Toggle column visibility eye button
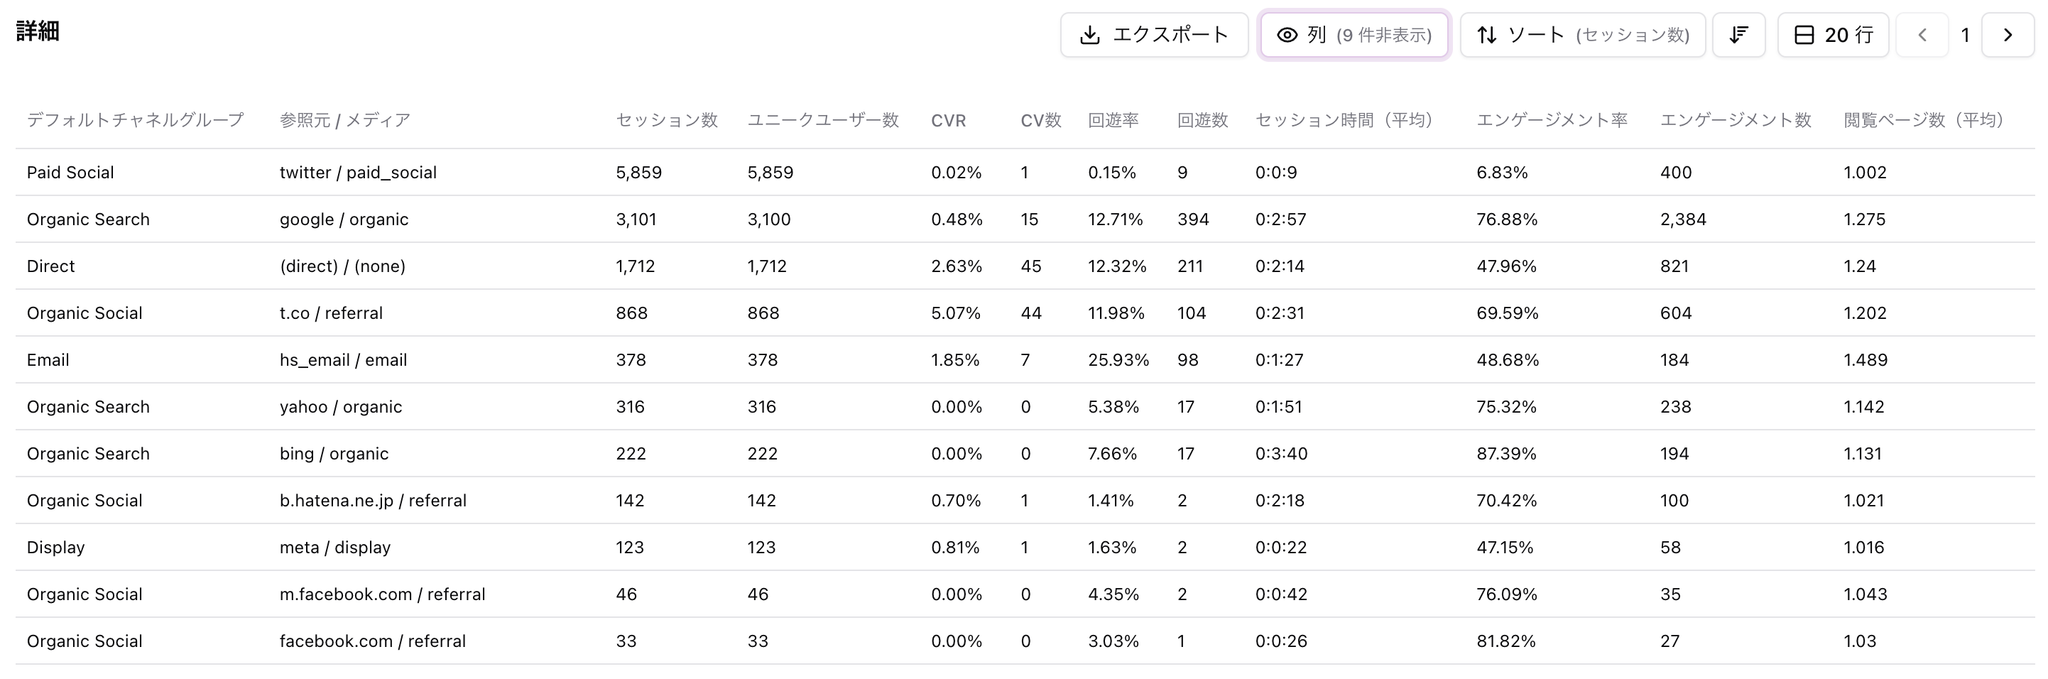Viewport: 2048px width, 679px height. point(1354,35)
